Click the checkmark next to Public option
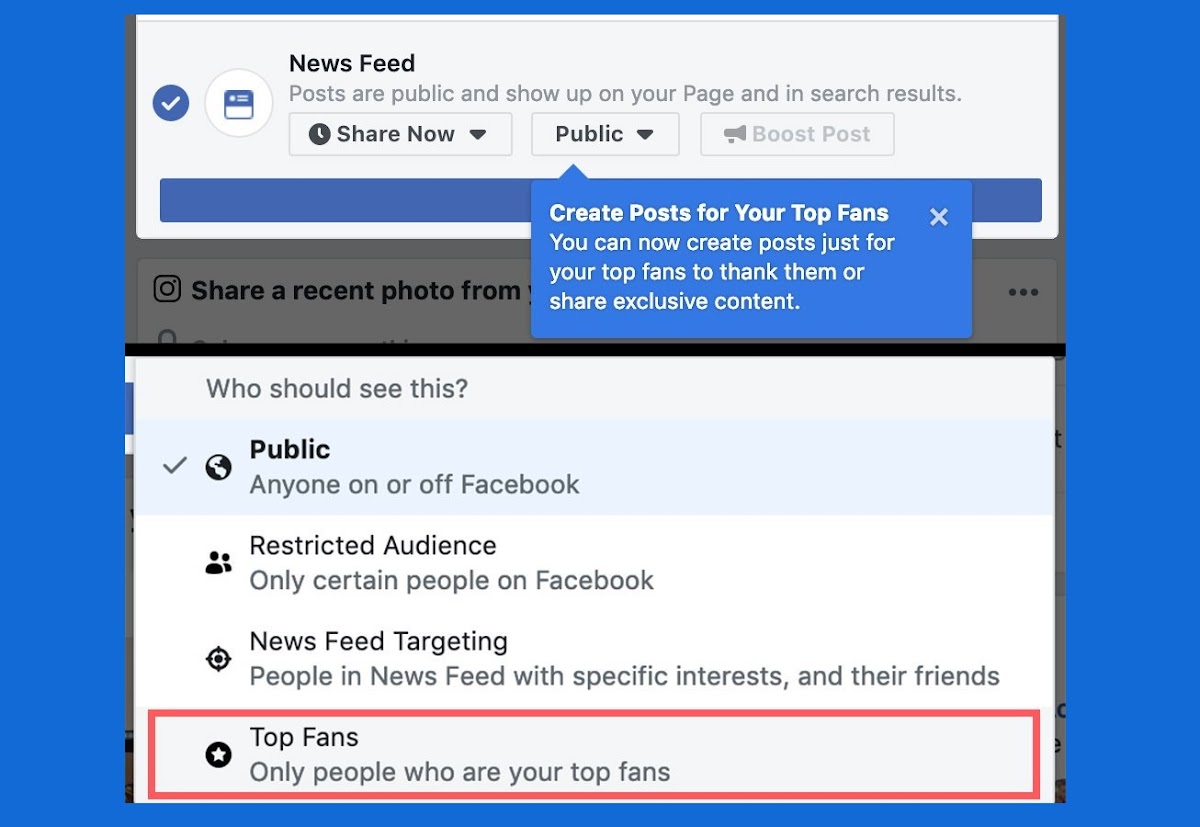This screenshot has width=1200, height=827. point(174,466)
